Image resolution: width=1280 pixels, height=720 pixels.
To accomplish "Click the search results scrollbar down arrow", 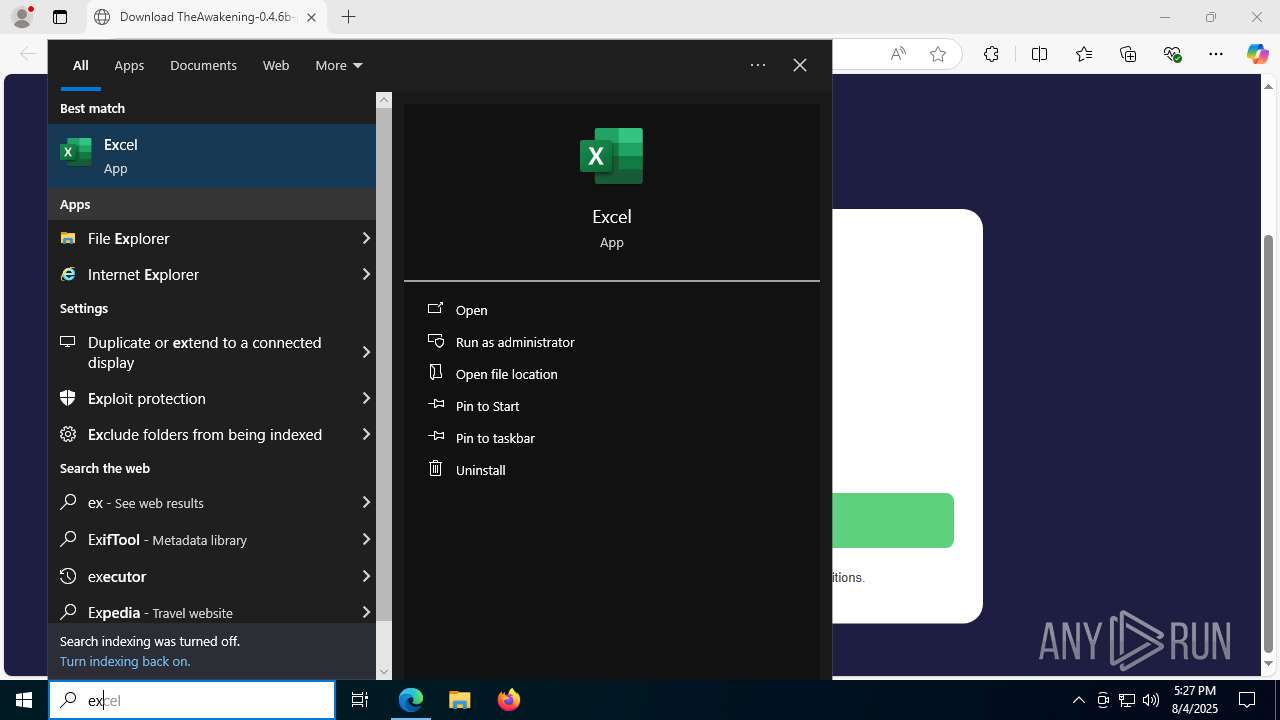I will (x=384, y=672).
